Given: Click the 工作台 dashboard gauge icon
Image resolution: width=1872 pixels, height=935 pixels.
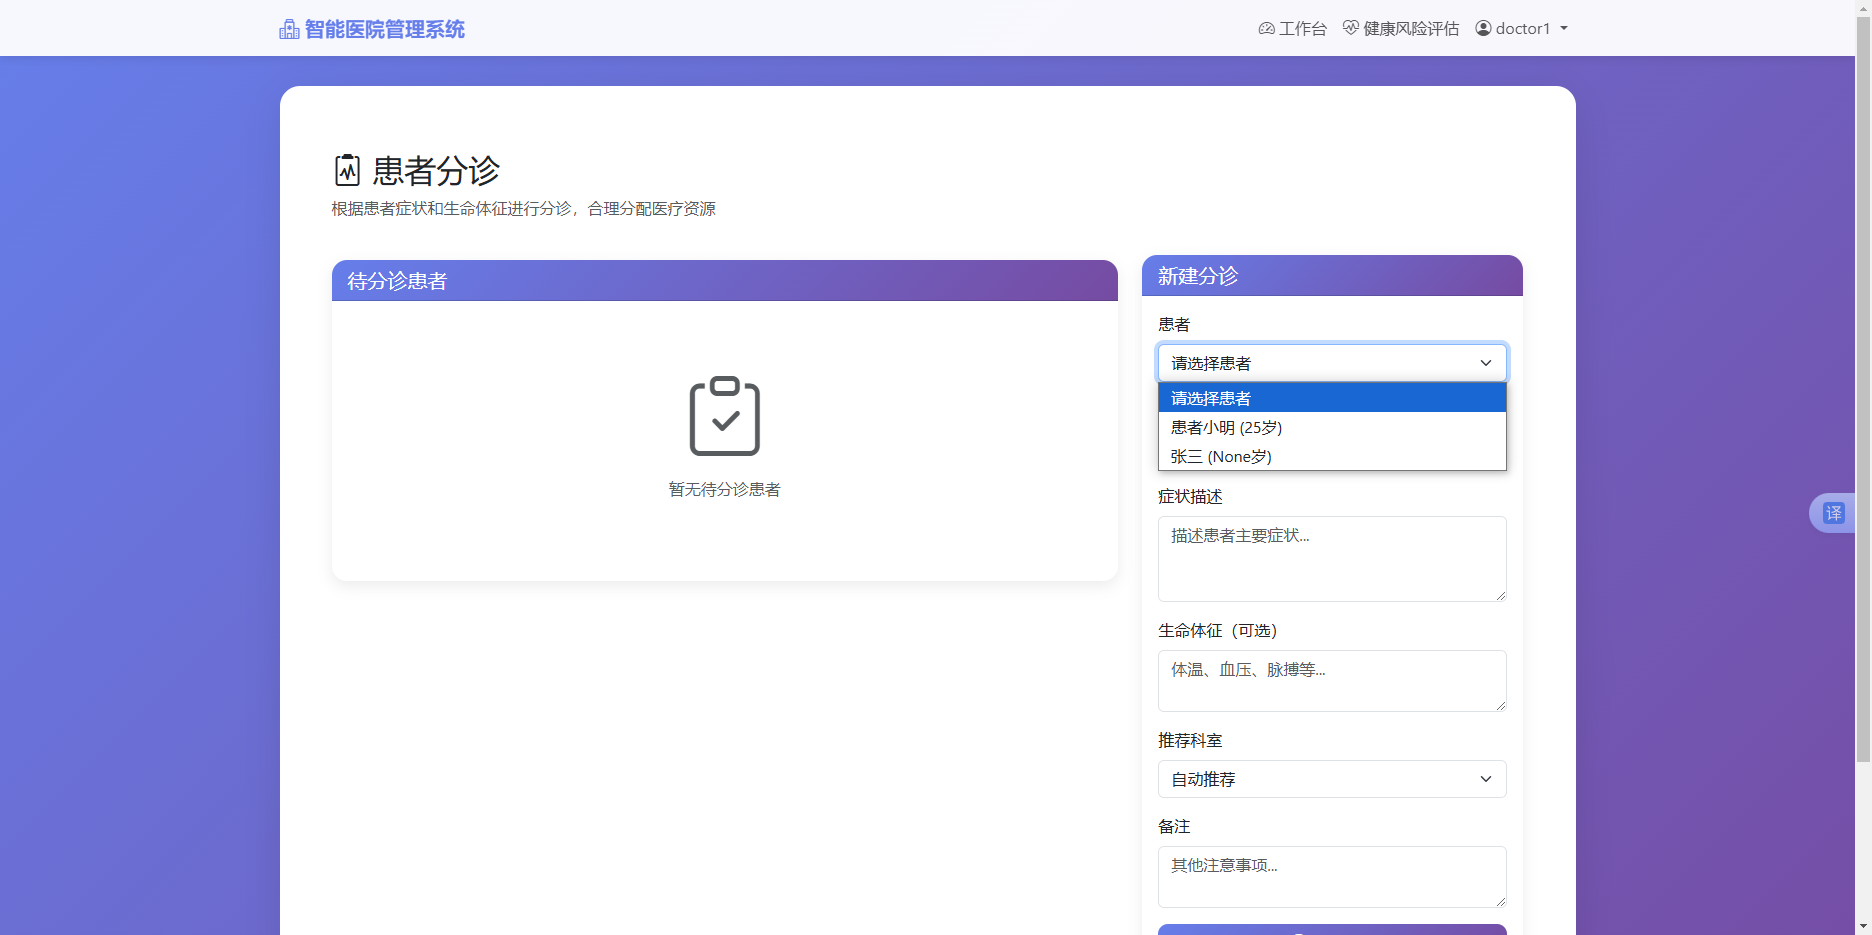Looking at the screenshot, I should [x=1266, y=28].
